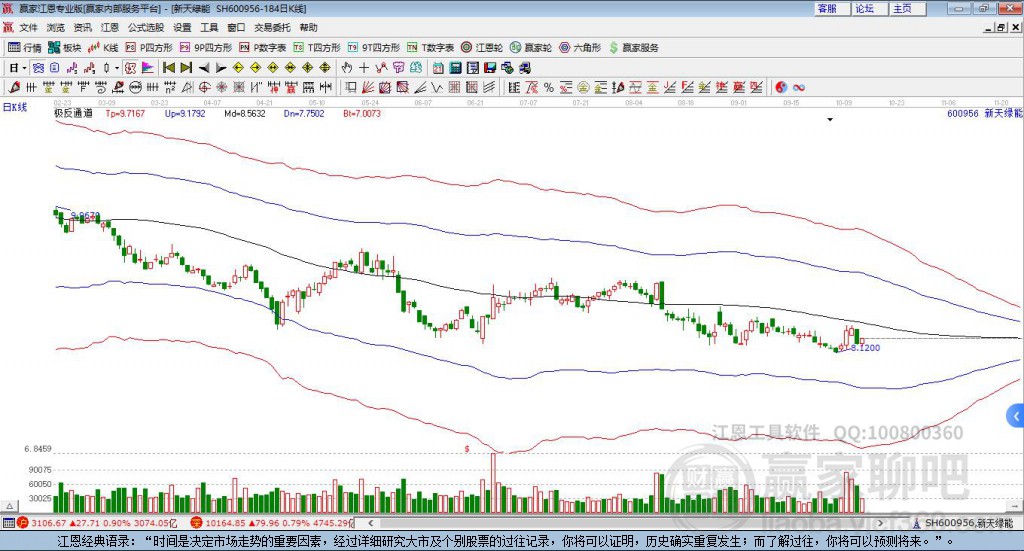Viewport: 1024px width, 551px height.
Task: Open the 工具 menu
Action: click(209, 27)
